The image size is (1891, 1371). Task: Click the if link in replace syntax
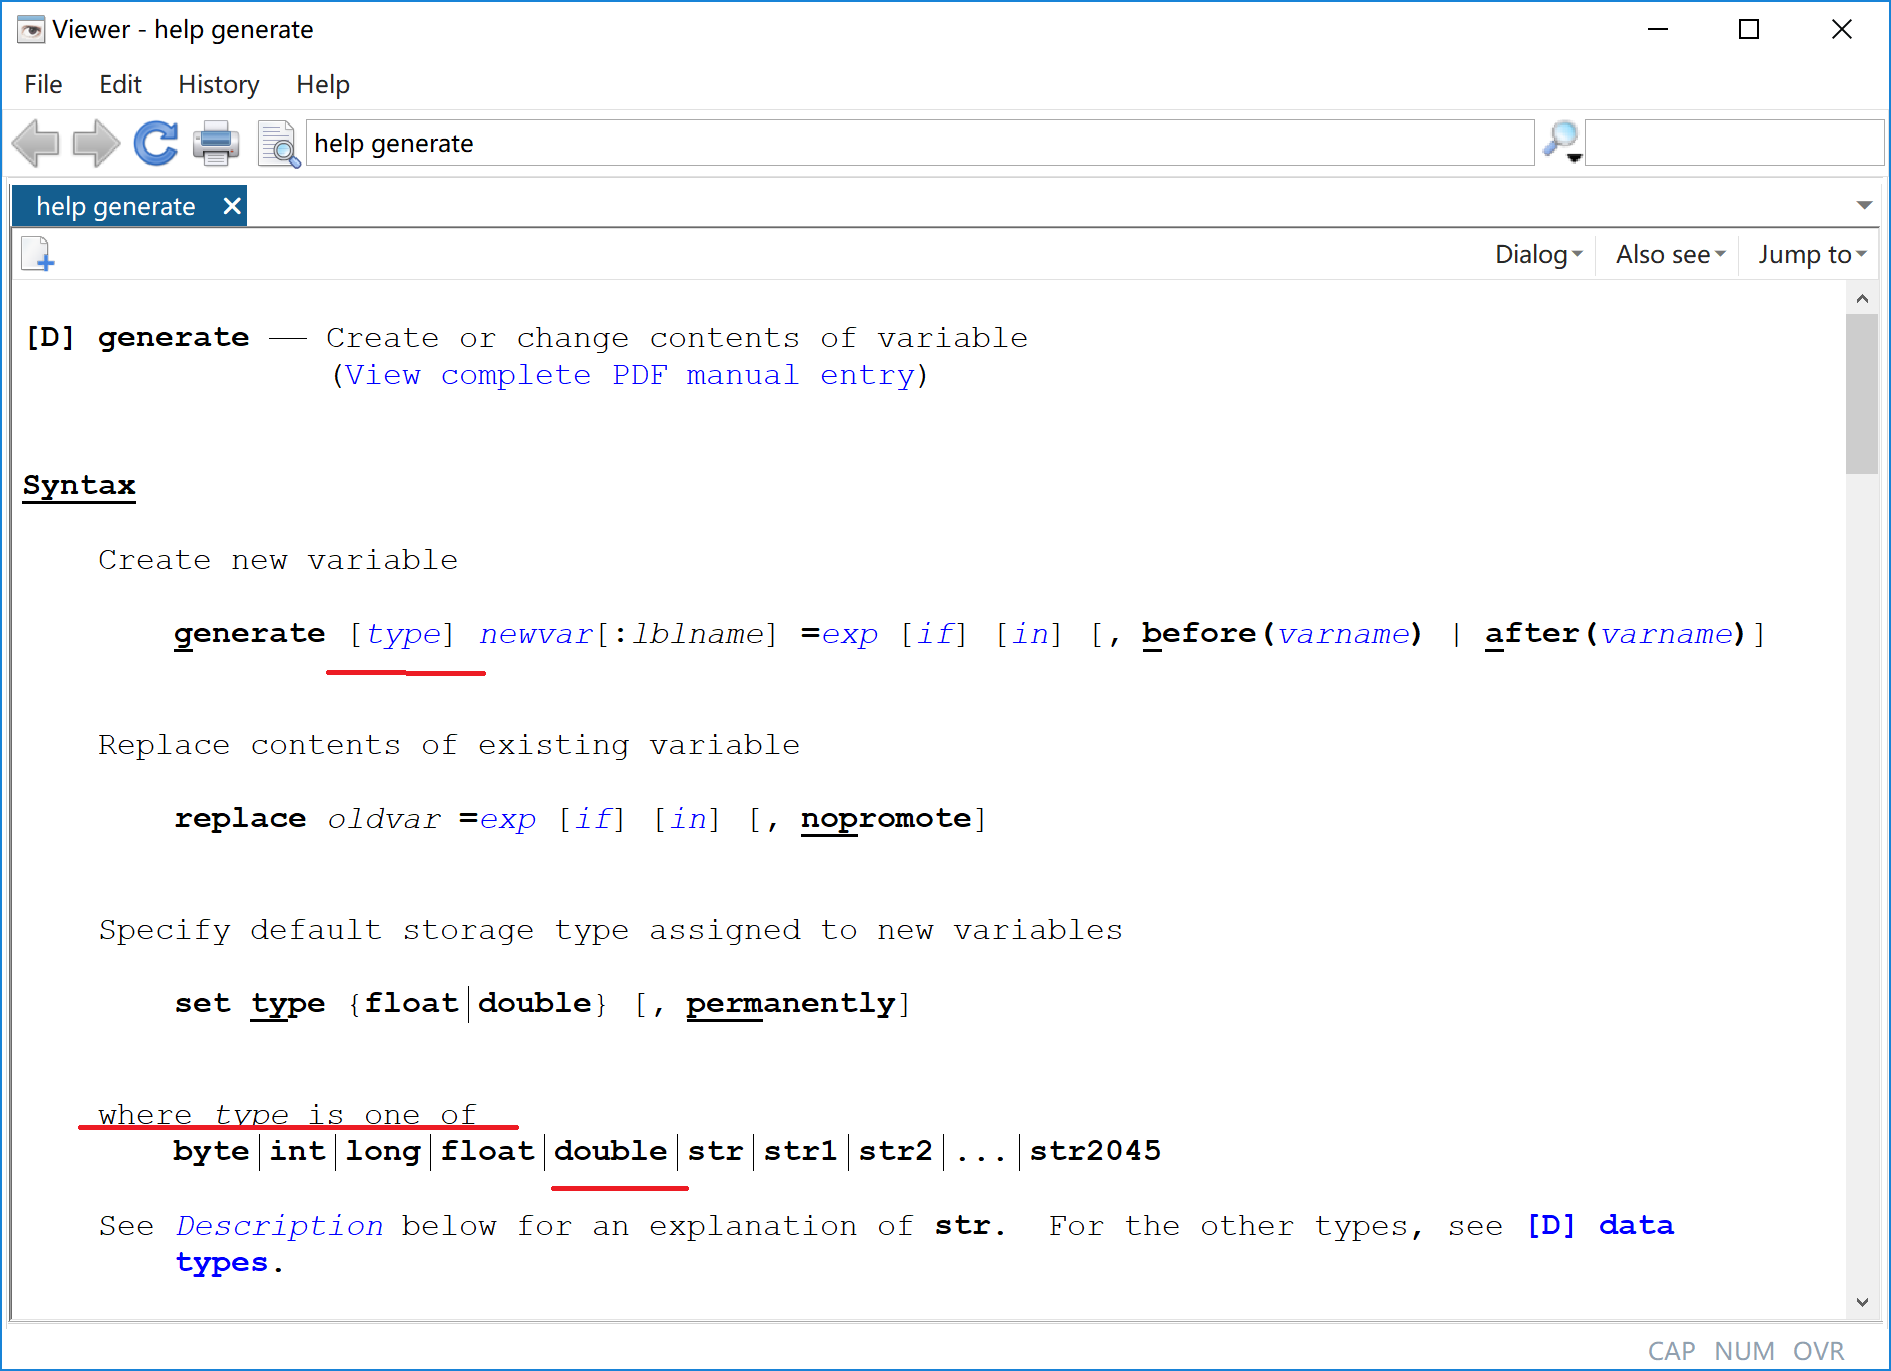tap(593, 819)
